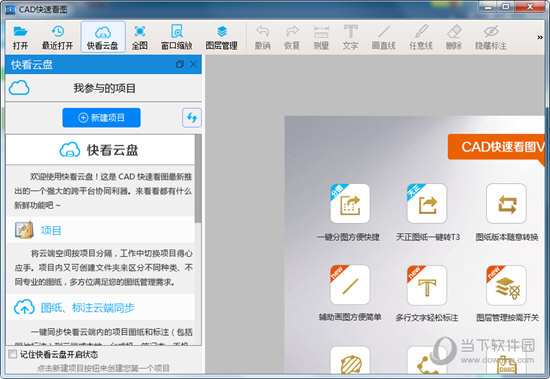The width and height of the screenshot is (550, 379).
Task: Click the refresh sync button
Action: click(192, 118)
